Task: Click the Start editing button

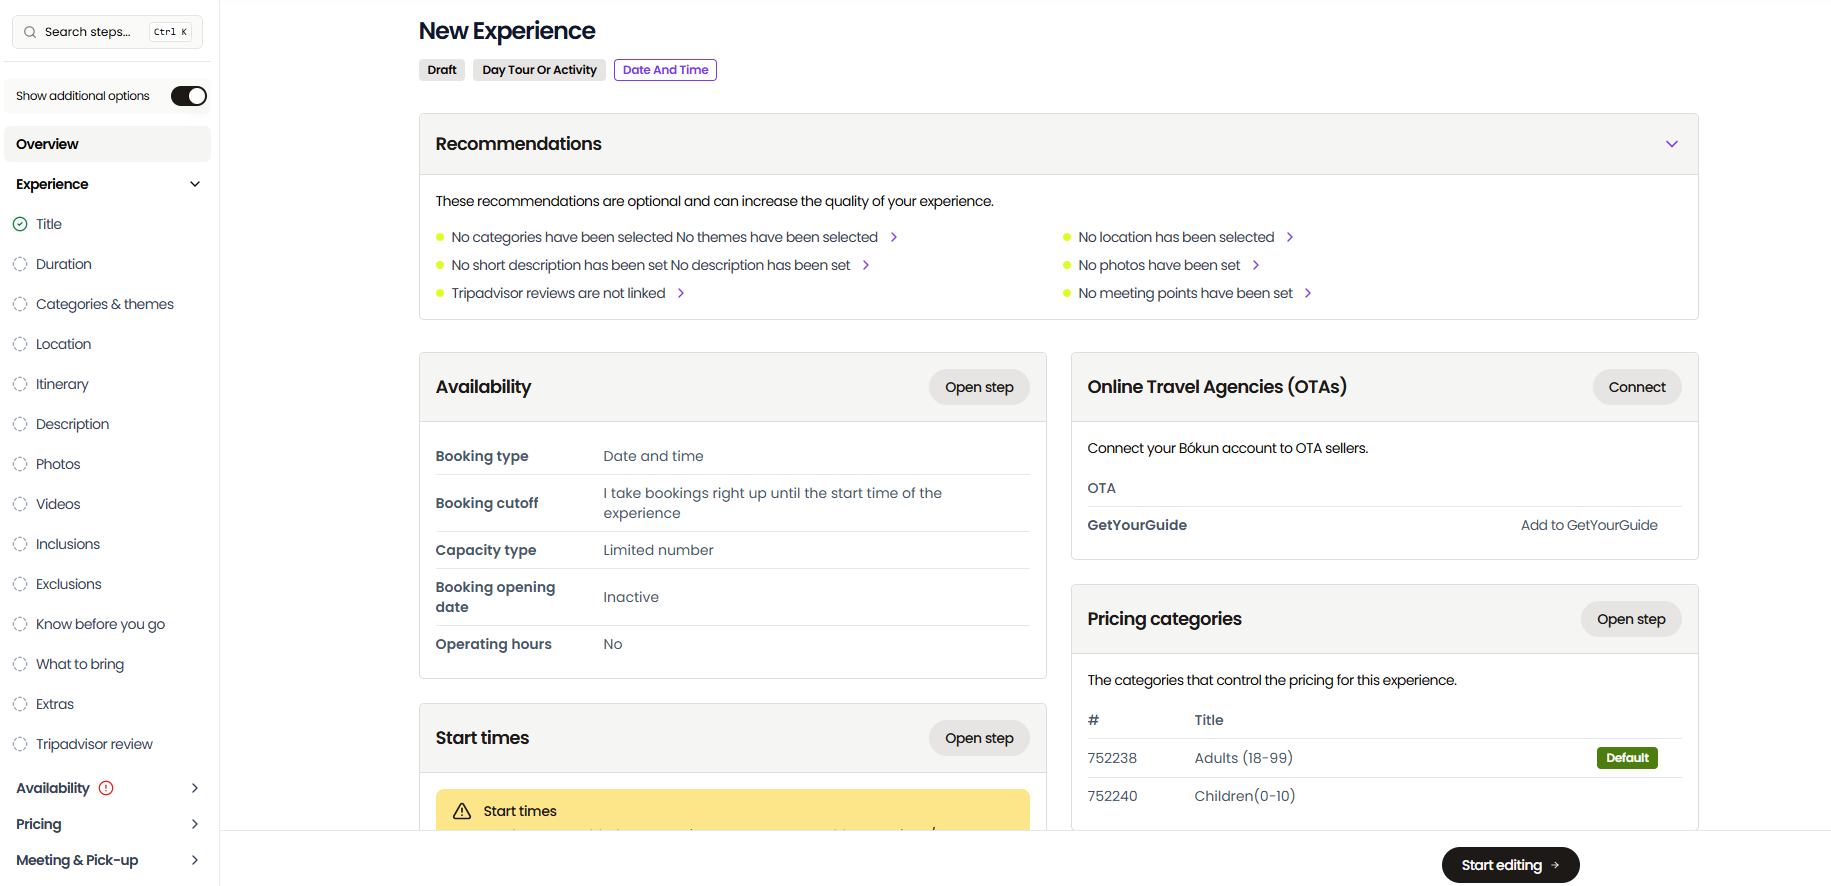Action: click(1510, 865)
